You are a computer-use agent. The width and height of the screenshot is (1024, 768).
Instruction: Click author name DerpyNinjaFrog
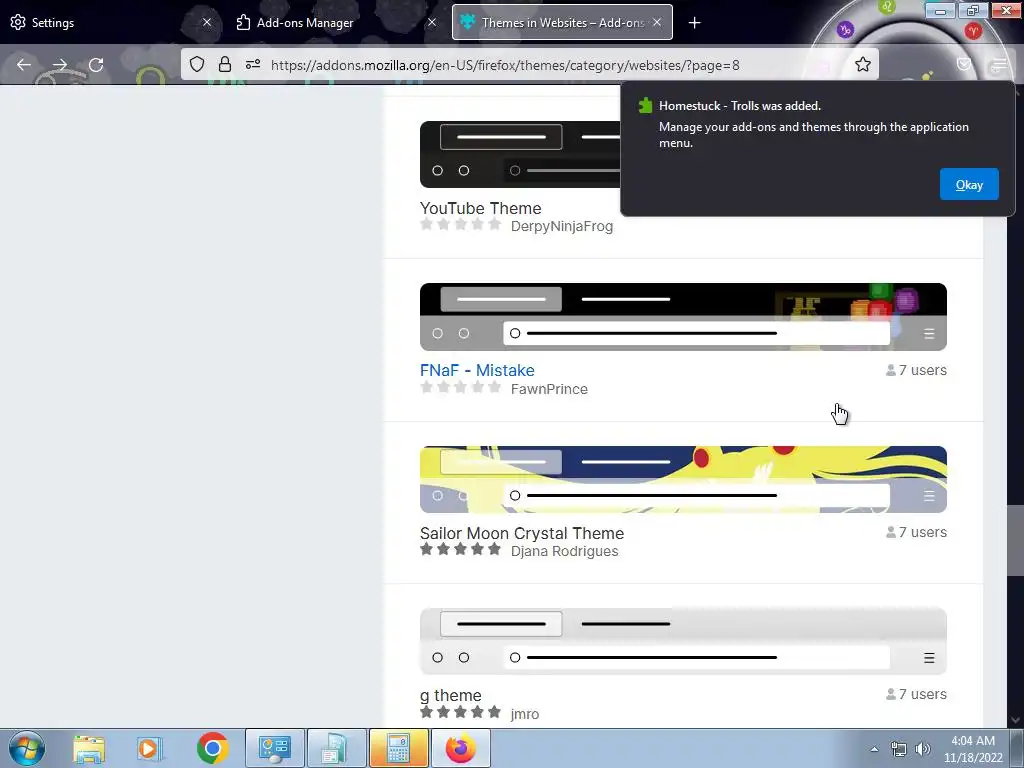coord(562,227)
